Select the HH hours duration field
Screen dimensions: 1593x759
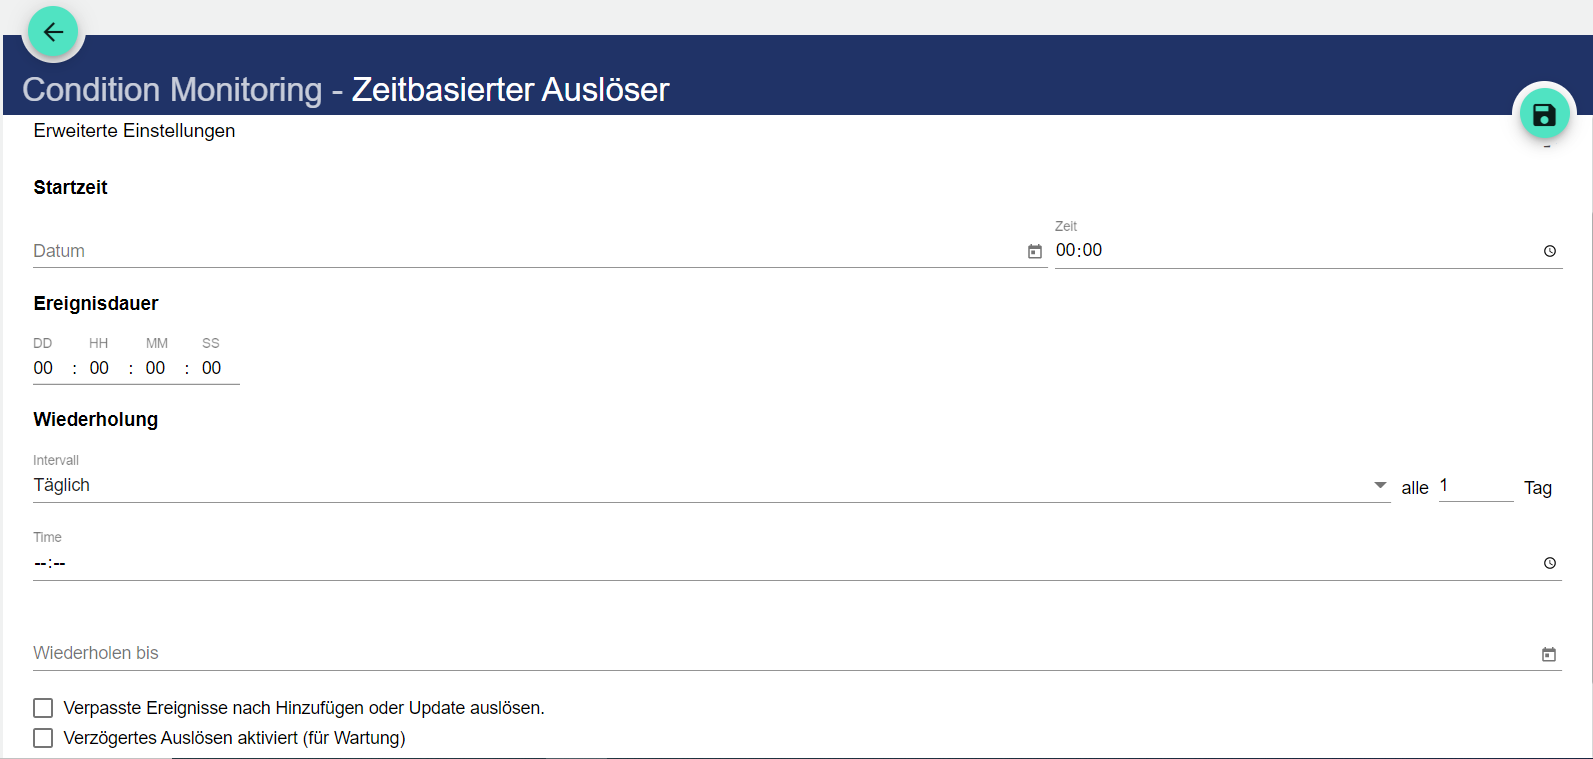pyautogui.click(x=99, y=368)
